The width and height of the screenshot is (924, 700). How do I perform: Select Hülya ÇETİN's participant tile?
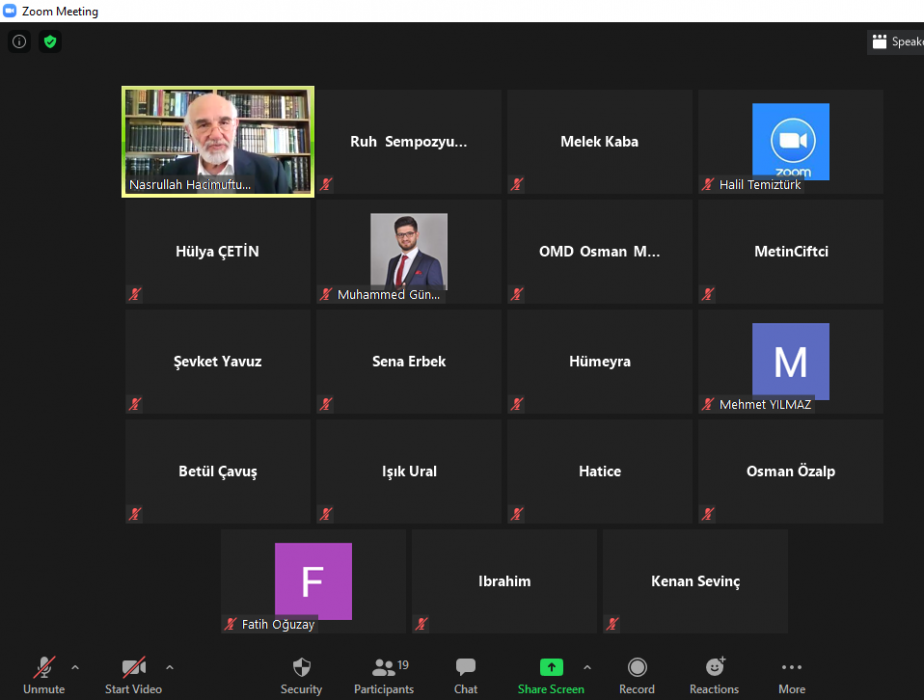coord(218,252)
